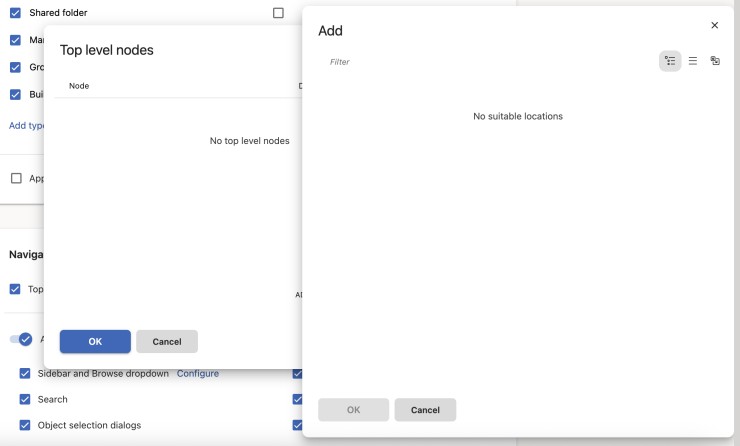Viewport: 740px width, 446px height.
Task: Click the greyed-out OK button in Add dialog
Action: [353, 410]
